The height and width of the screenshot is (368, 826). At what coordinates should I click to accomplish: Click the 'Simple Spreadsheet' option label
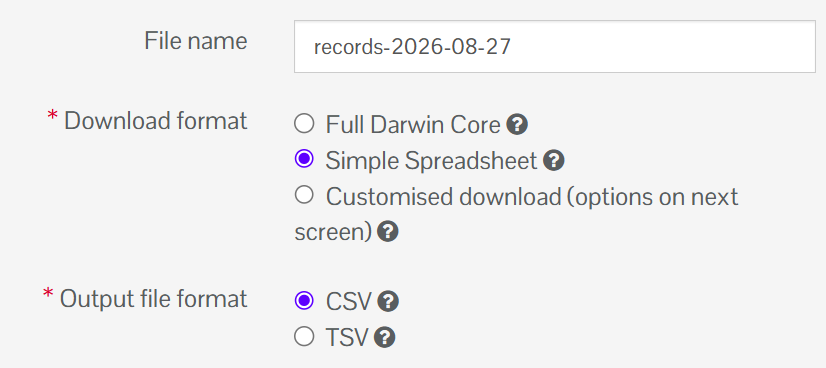pos(431,161)
